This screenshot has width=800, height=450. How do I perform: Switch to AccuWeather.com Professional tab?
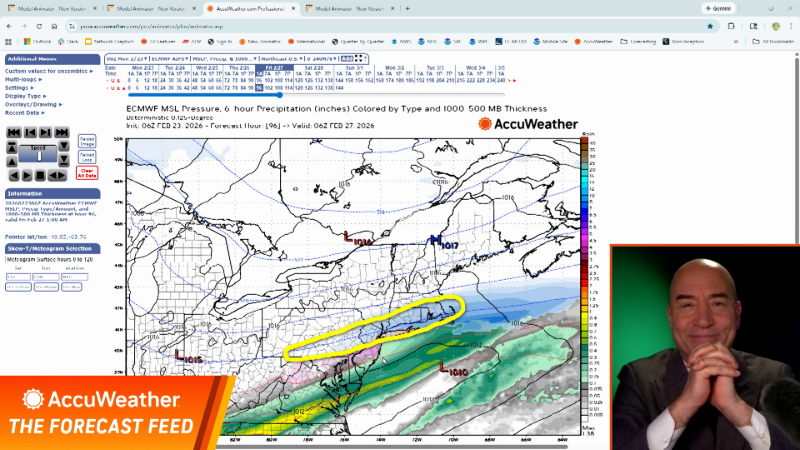click(252, 8)
